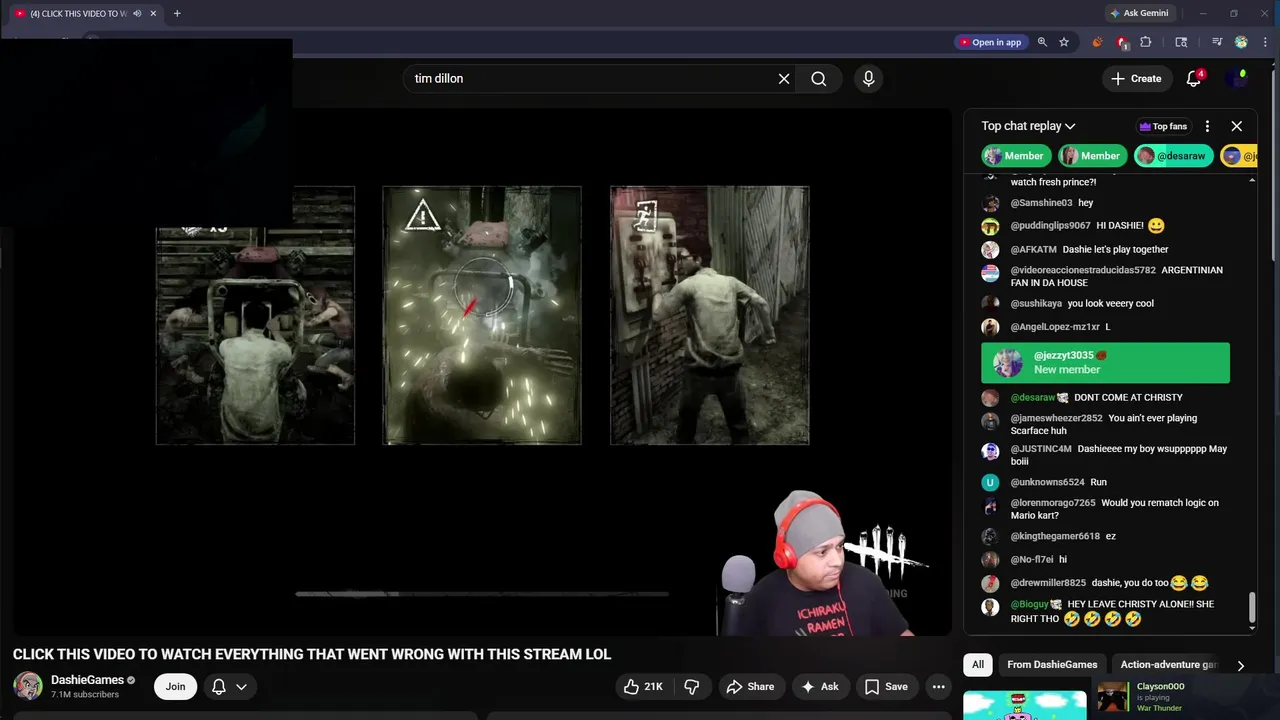
Task: Save the video to a playlist
Action: tap(886, 687)
